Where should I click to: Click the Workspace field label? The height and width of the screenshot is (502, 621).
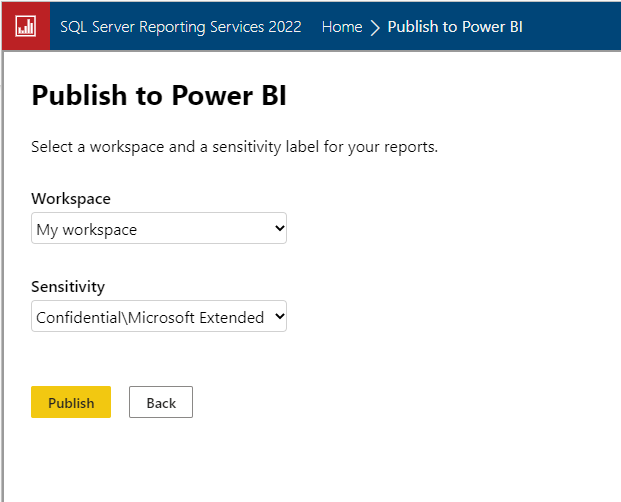(71, 199)
